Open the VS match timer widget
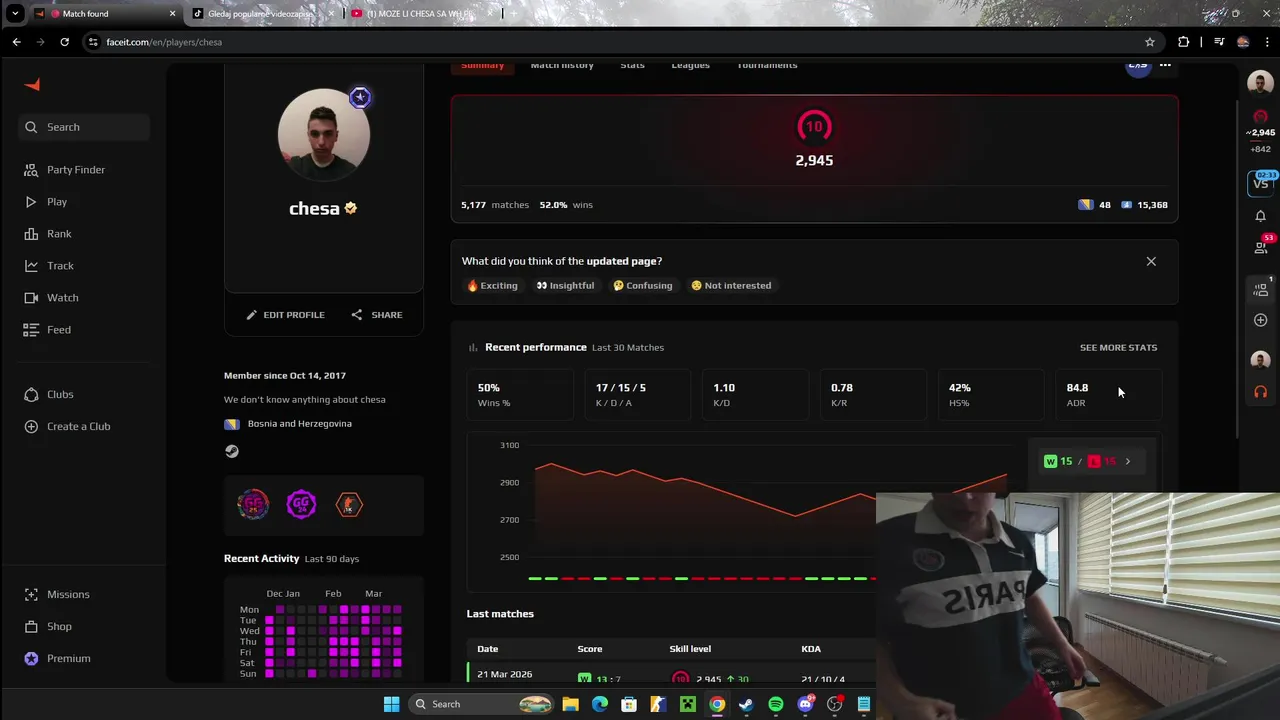This screenshot has width=1280, height=720. tap(1260, 183)
